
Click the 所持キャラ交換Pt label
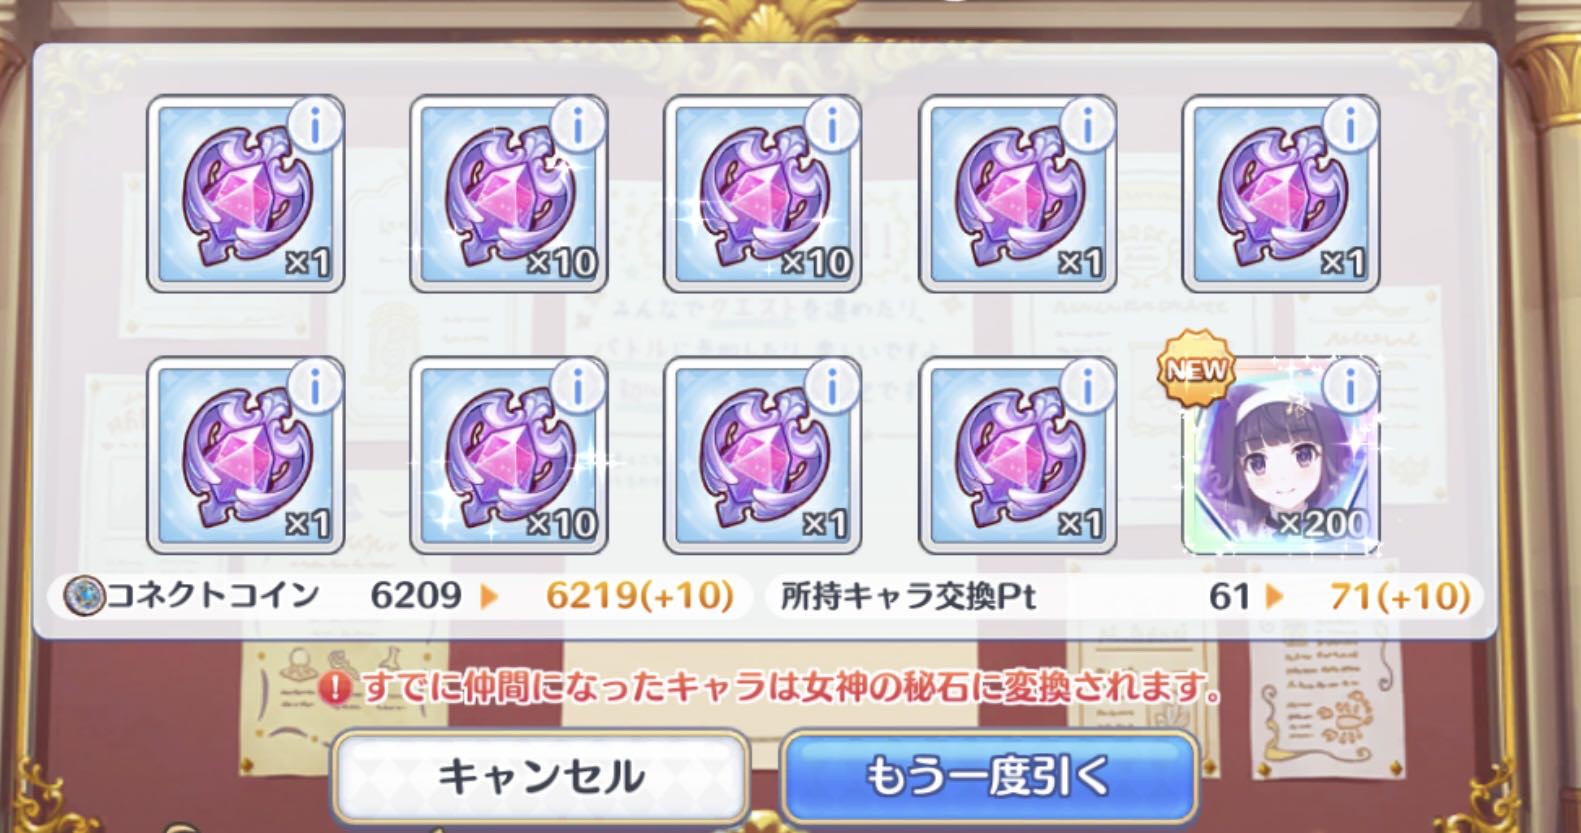click(908, 597)
